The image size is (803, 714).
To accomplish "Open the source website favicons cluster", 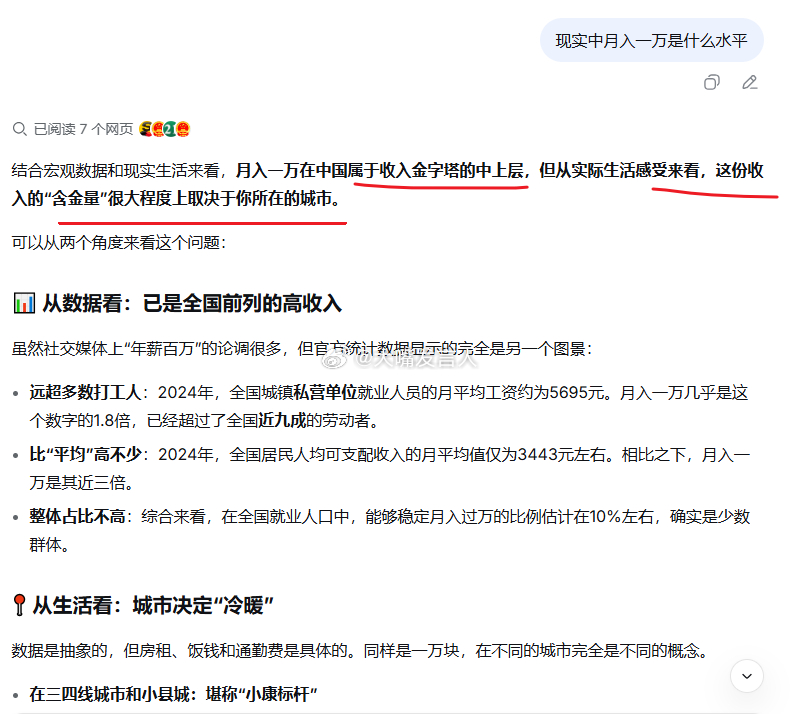I will pyautogui.click(x=164, y=129).
